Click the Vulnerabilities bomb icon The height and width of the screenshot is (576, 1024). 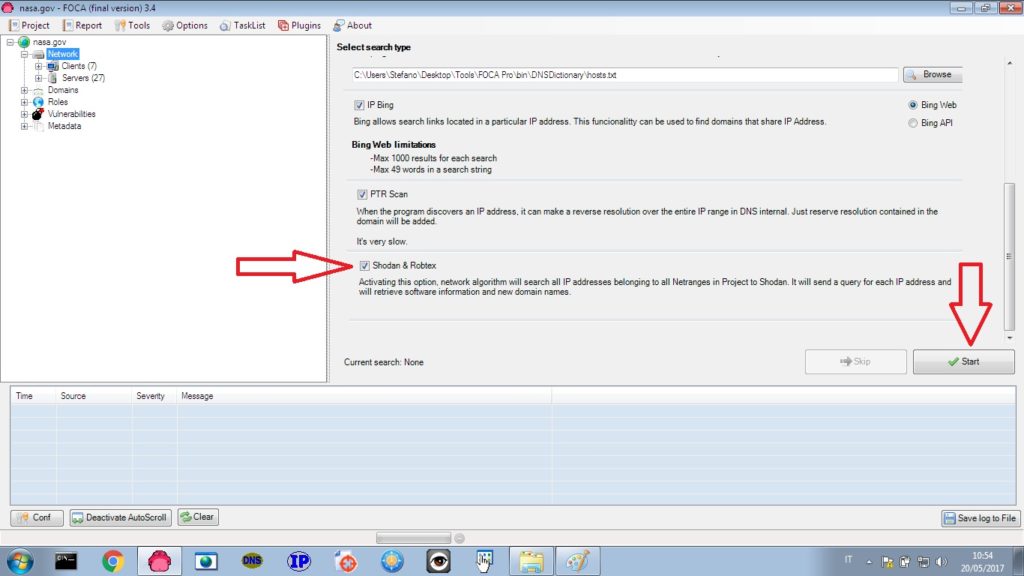[39, 114]
